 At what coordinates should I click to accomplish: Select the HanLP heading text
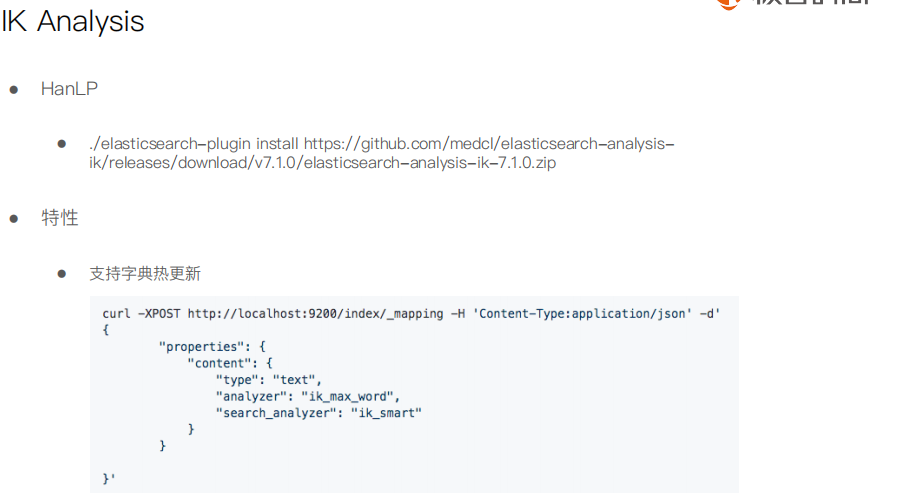[x=69, y=89]
